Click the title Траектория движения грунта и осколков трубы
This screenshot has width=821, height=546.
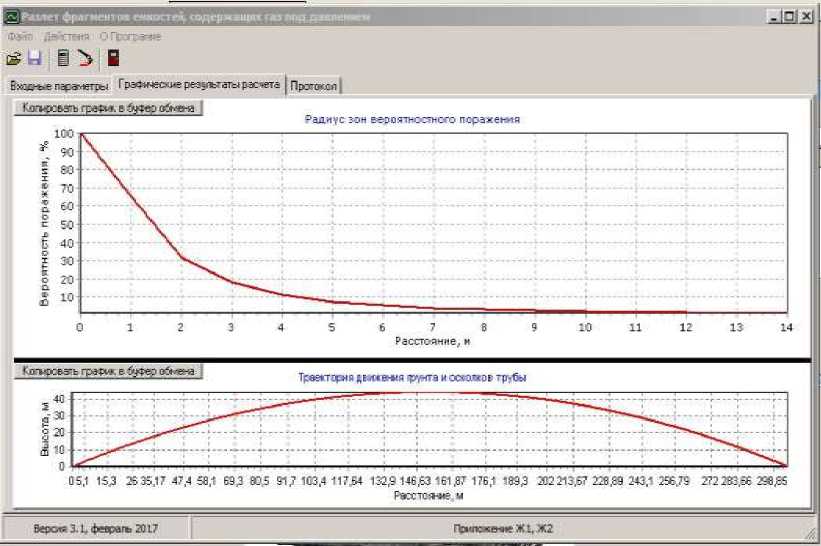(412, 377)
